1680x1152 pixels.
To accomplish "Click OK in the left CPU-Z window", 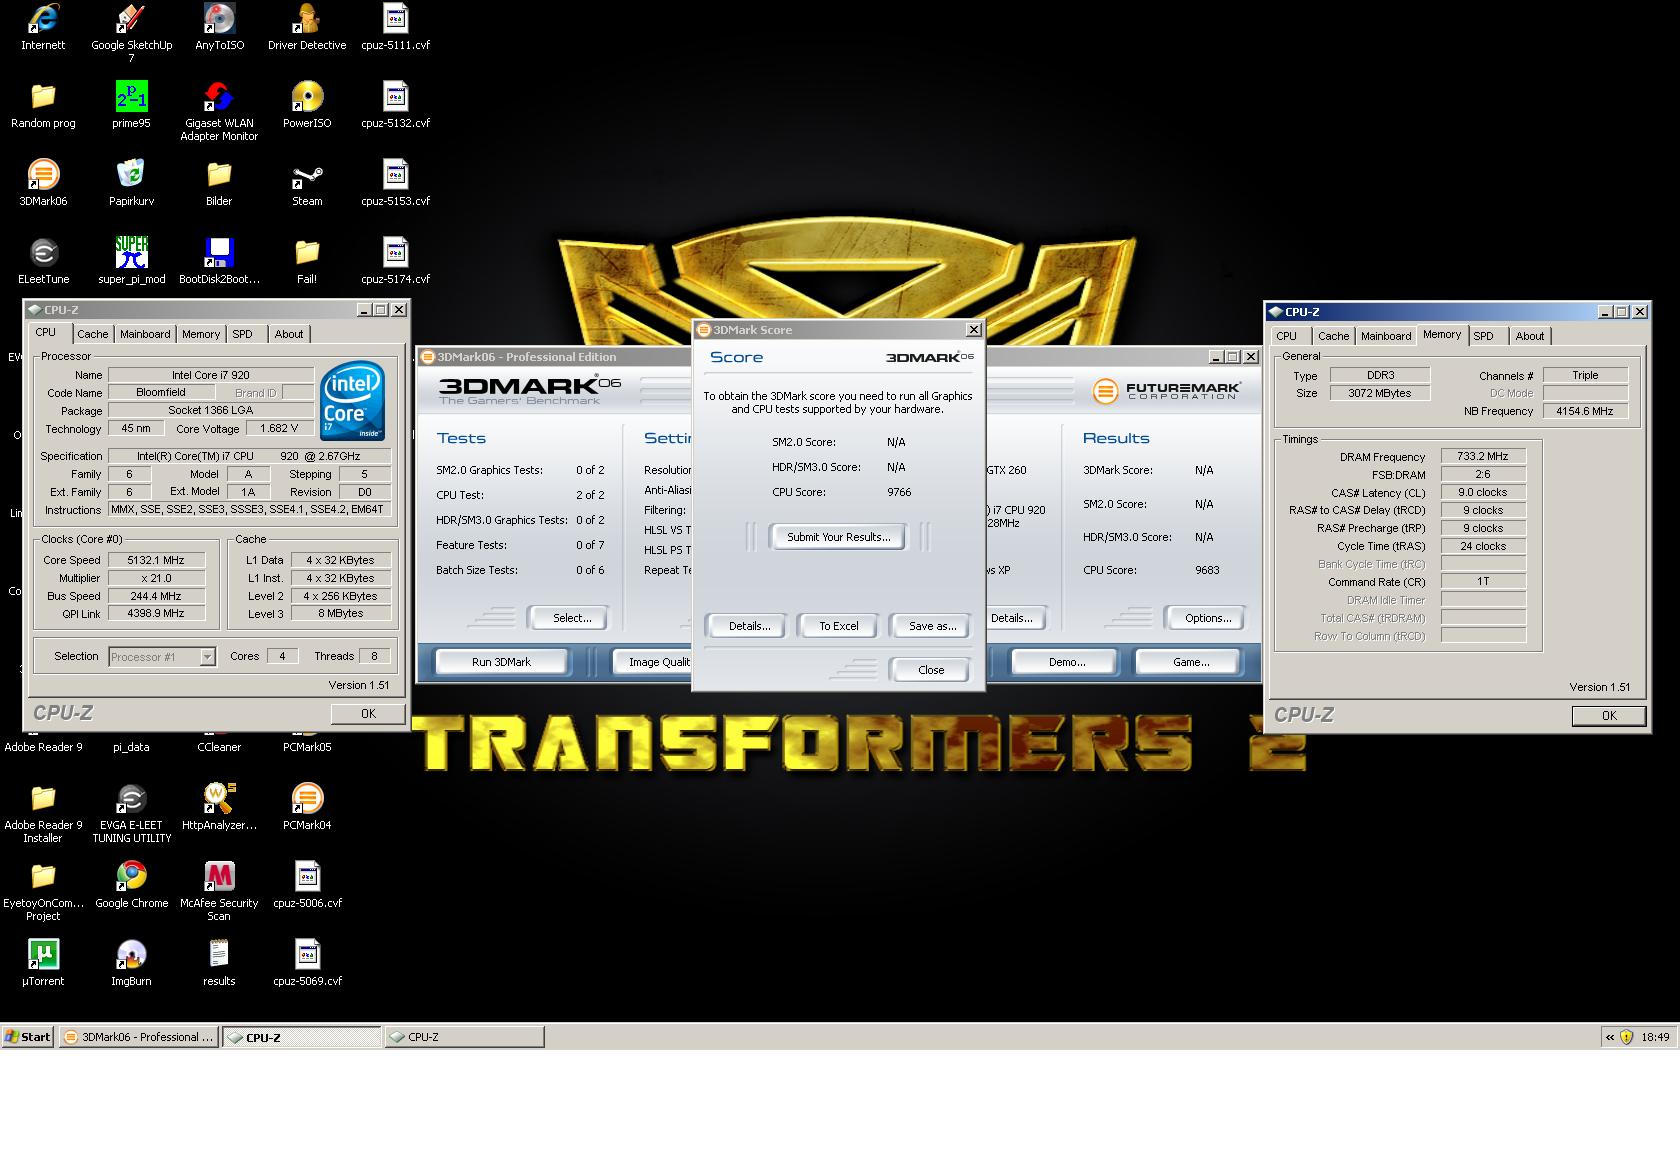I will point(368,713).
